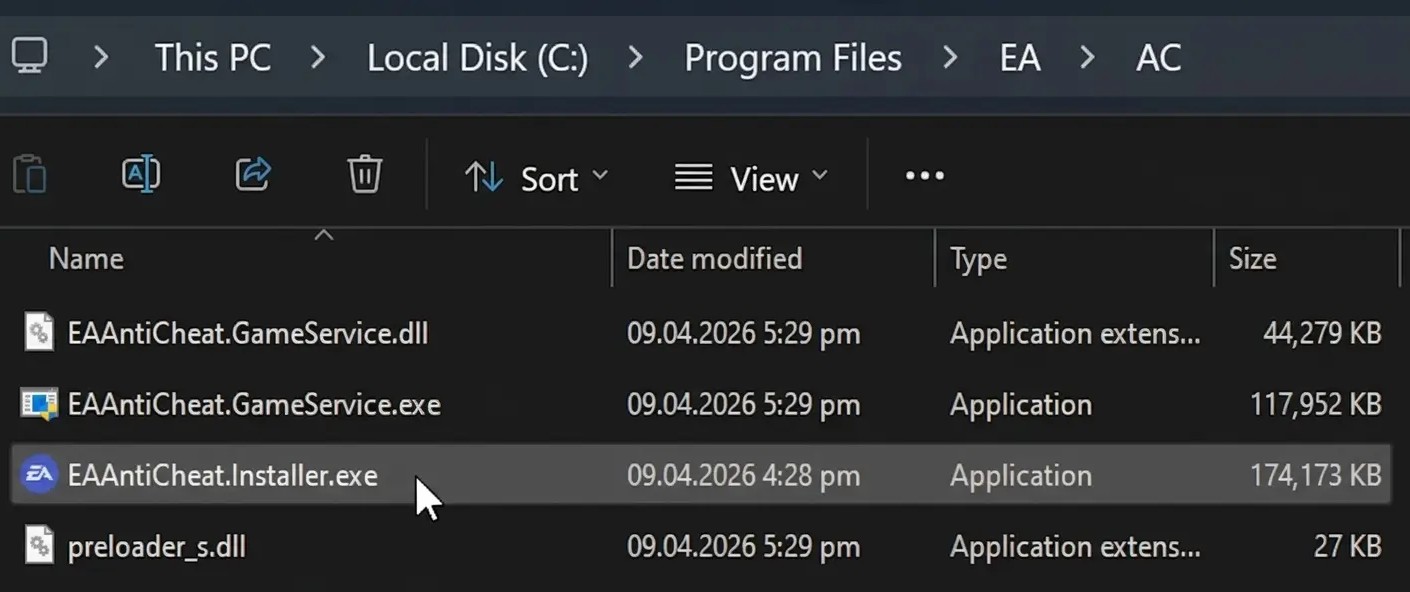1410x592 pixels.
Task: Click the Delete trash can icon
Action: [365, 174]
